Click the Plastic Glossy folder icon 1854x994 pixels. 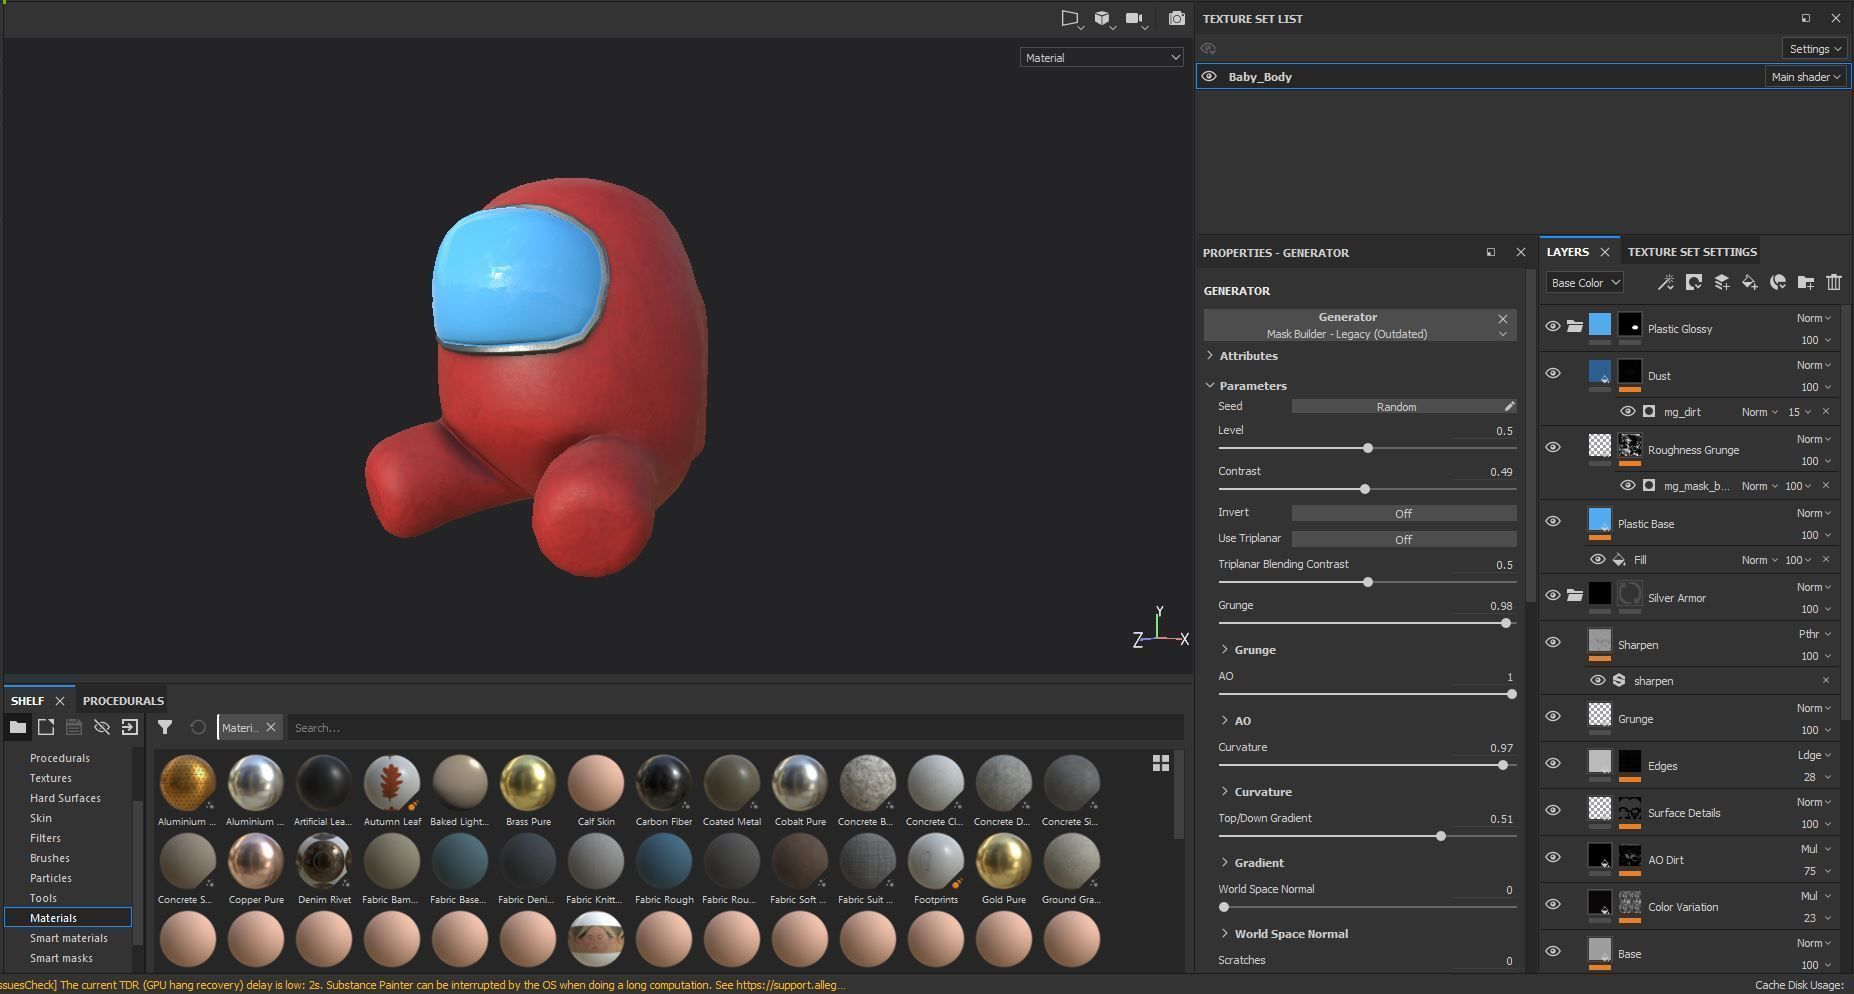tap(1574, 326)
